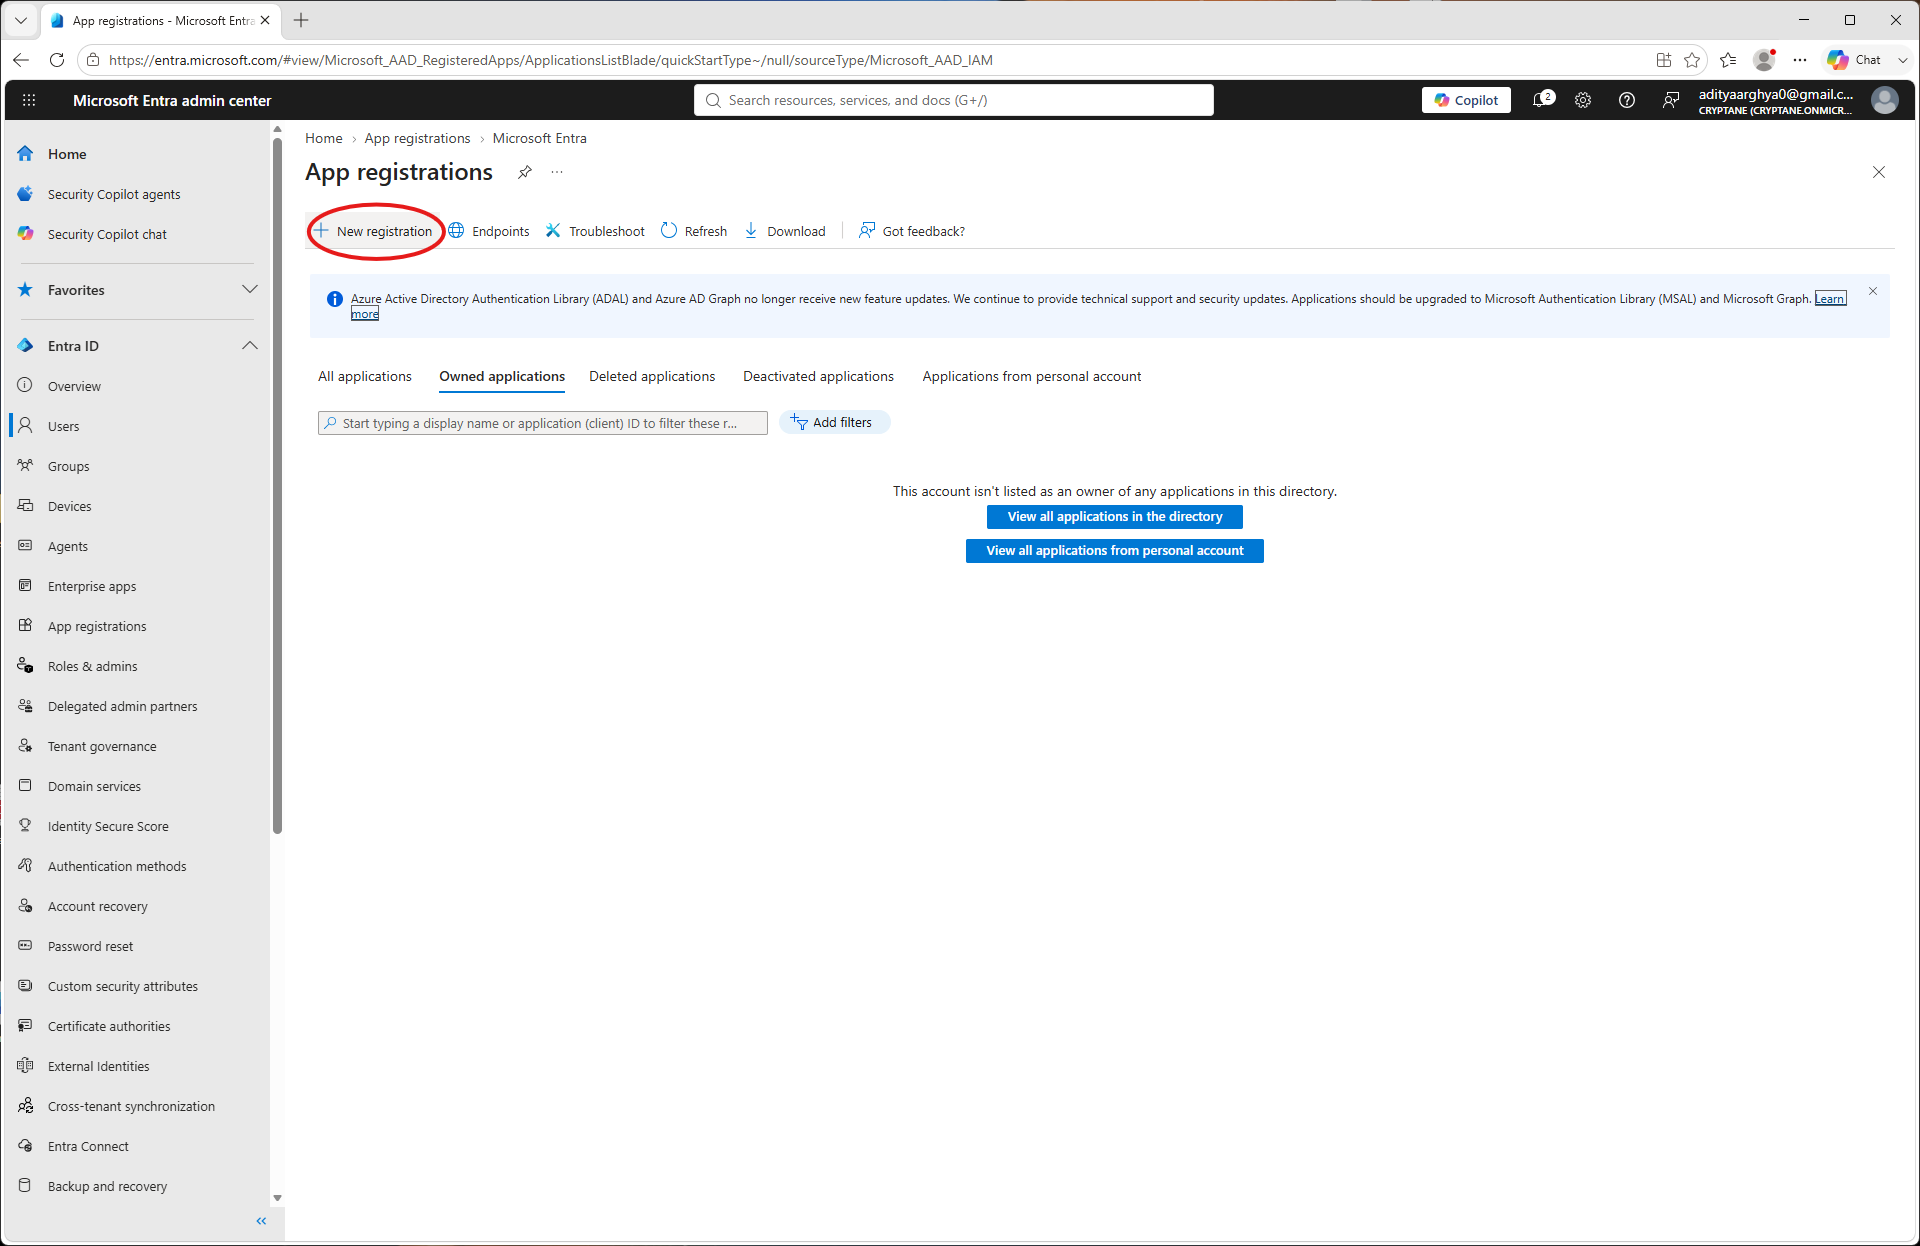Click the Microsoft Entra breadcrumb
Screen dimensions: 1920x1246
539,138
